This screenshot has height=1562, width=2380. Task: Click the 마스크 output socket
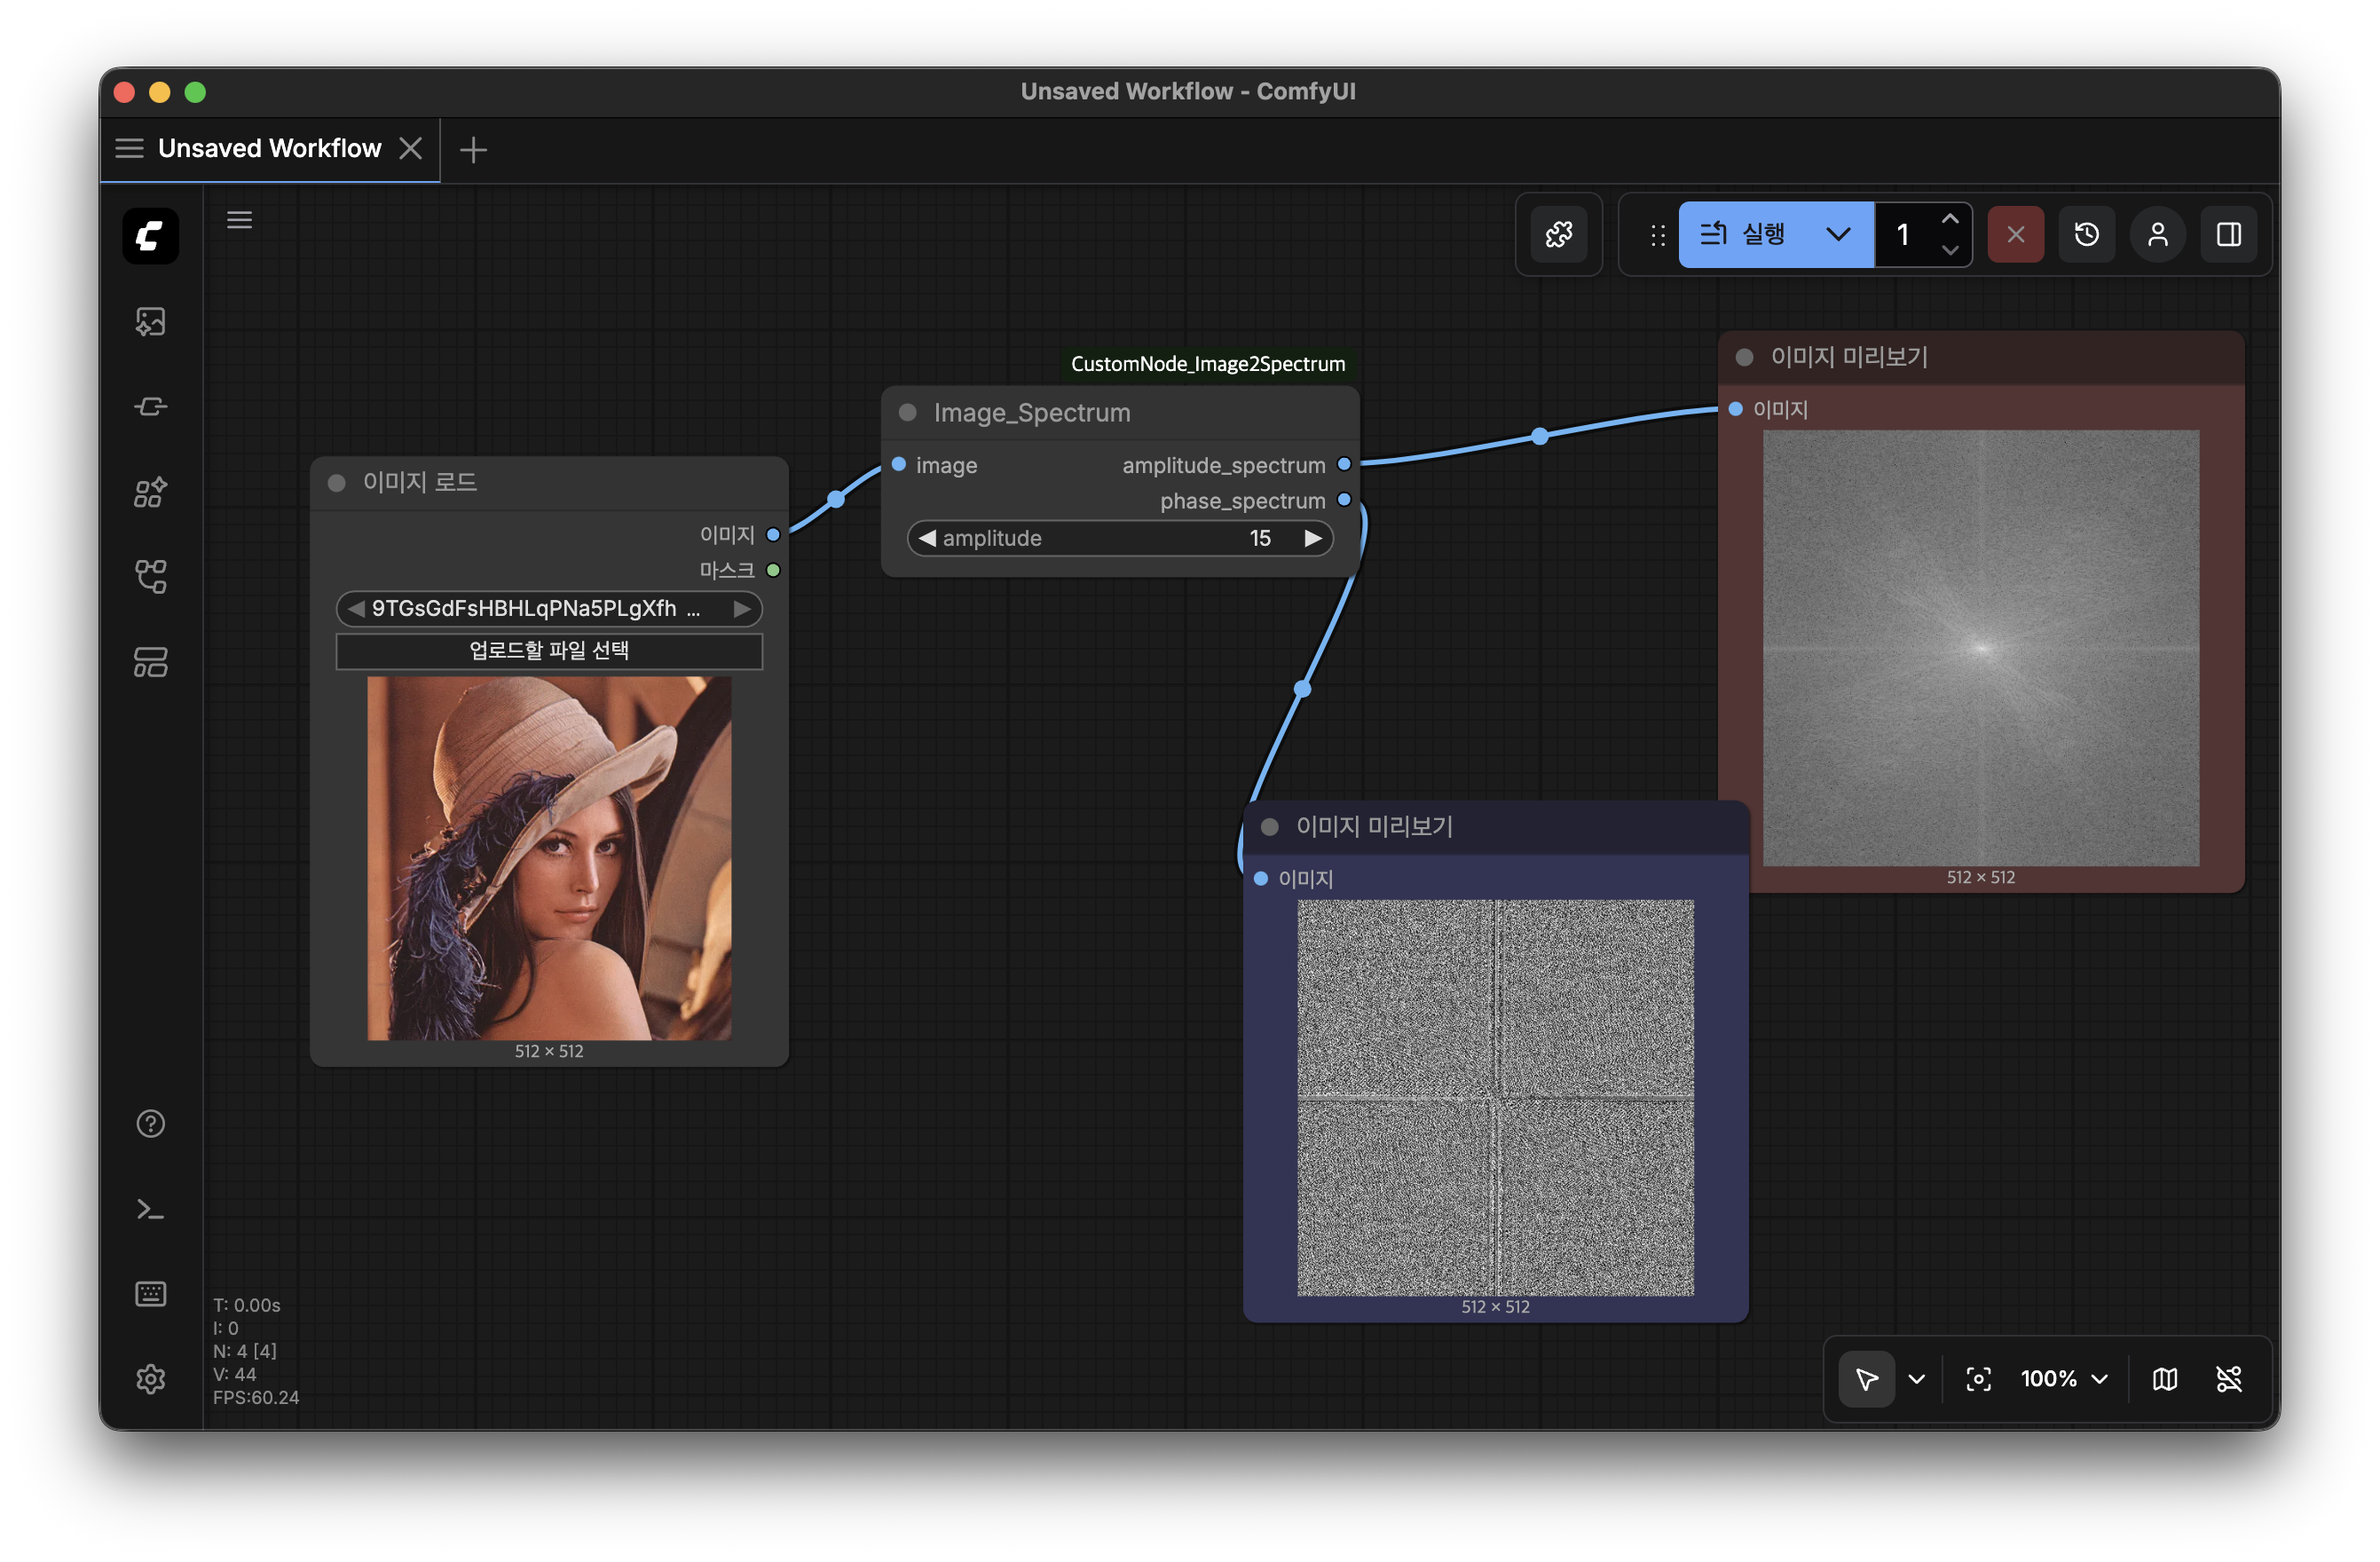773,570
